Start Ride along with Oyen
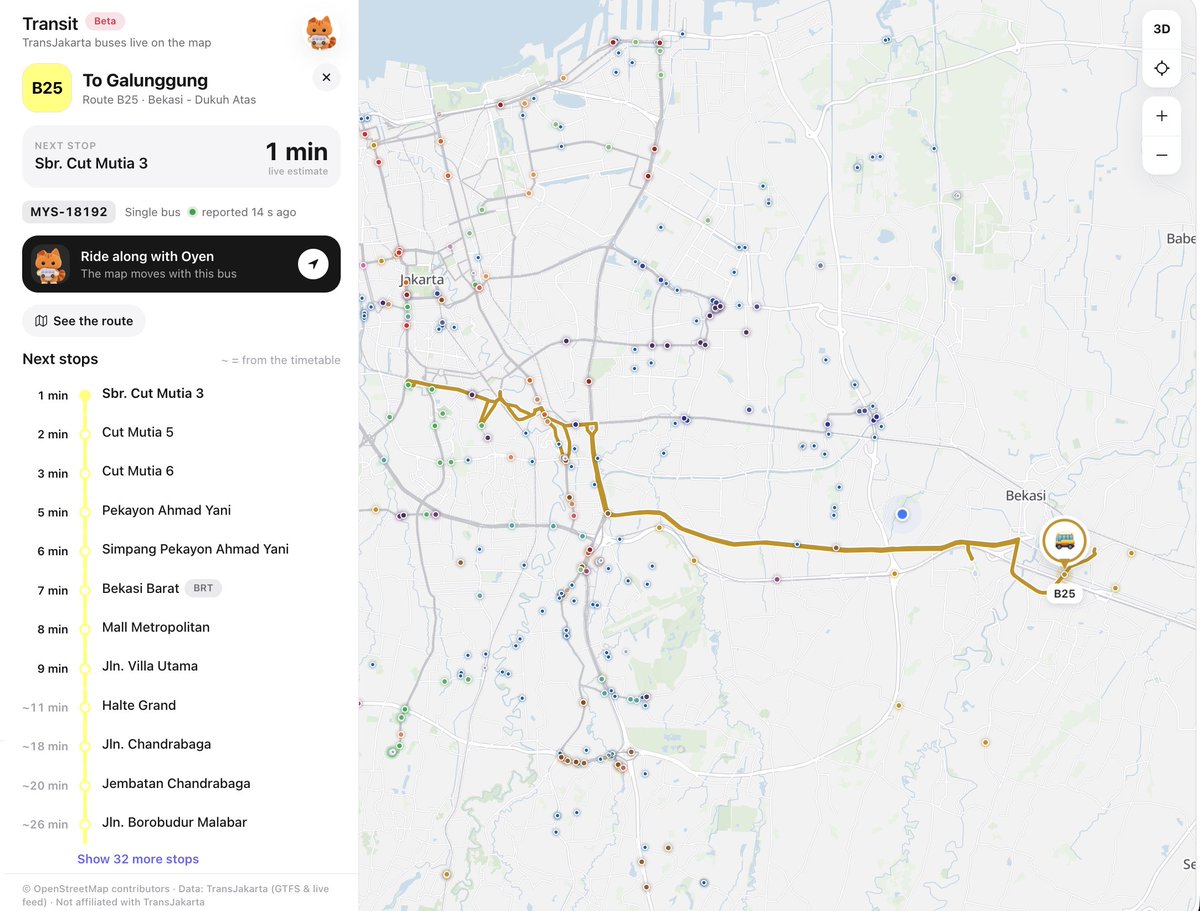 (x=181, y=264)
